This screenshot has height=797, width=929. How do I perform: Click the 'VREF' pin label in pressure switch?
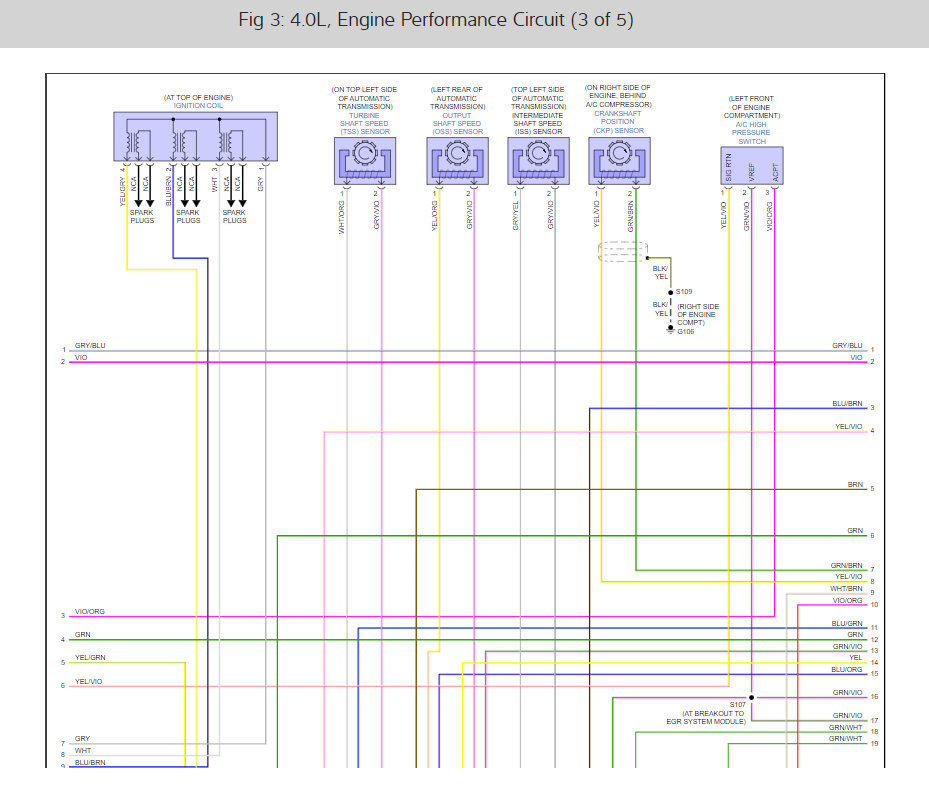751,172
